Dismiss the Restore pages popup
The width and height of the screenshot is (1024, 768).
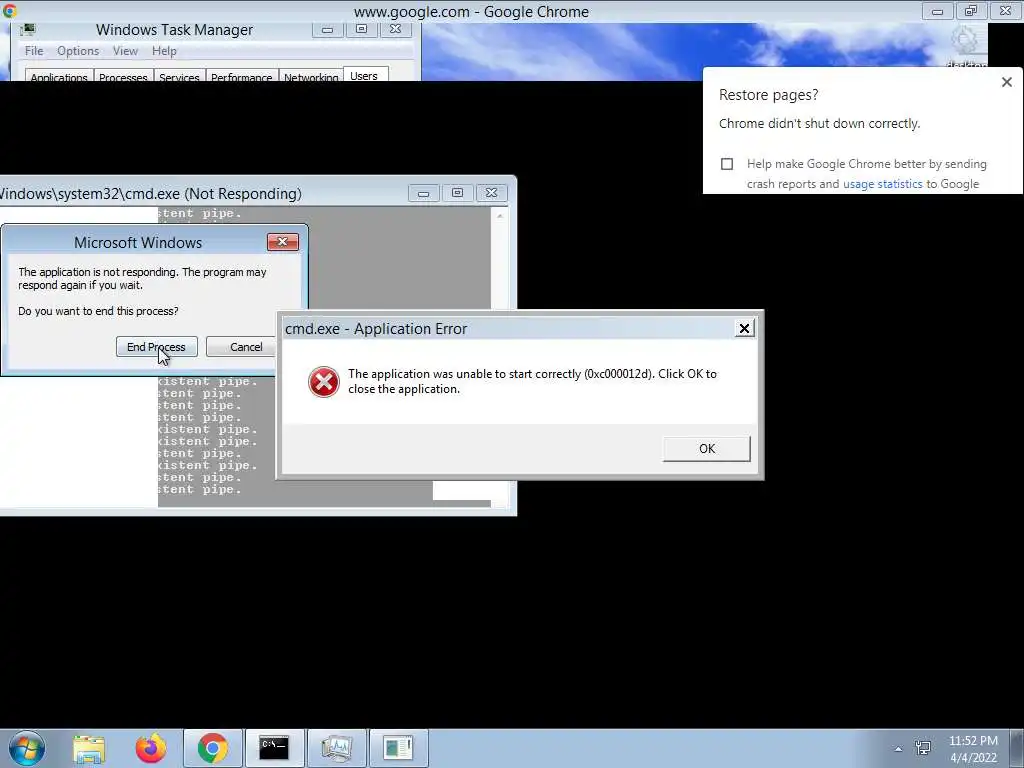tap(1006, 82)
